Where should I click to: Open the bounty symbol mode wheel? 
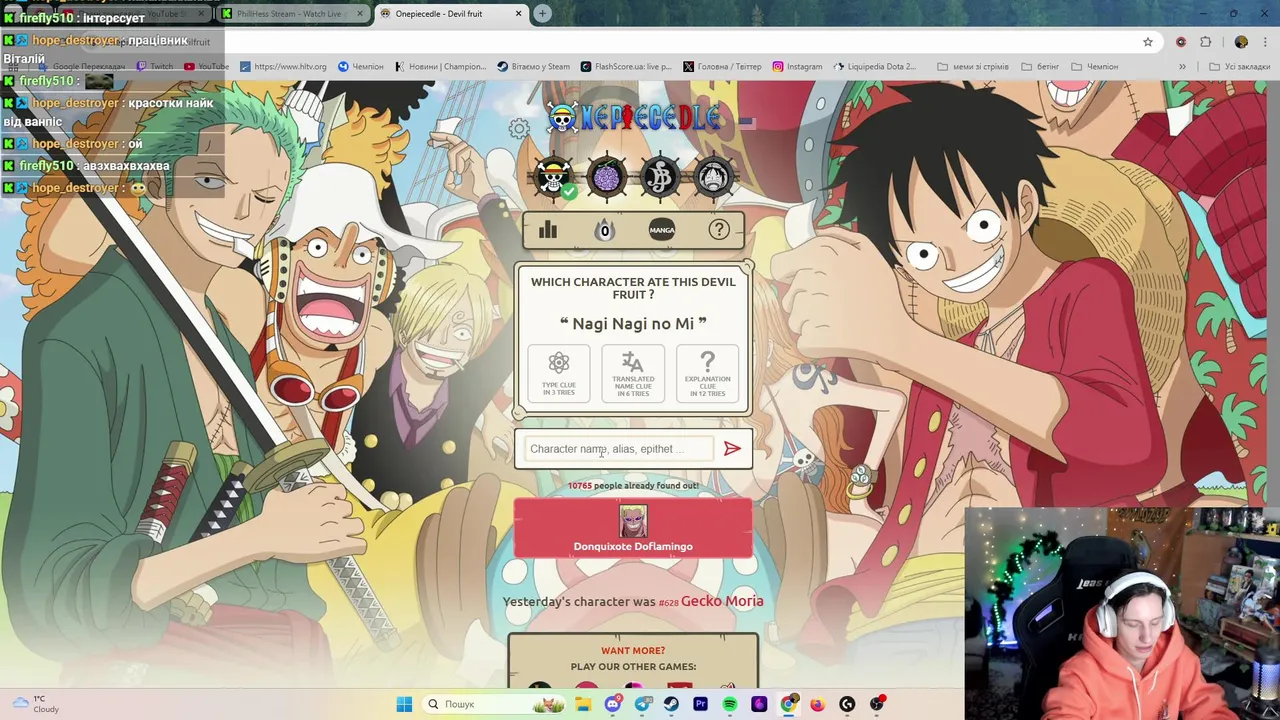[x=660, y=177]
